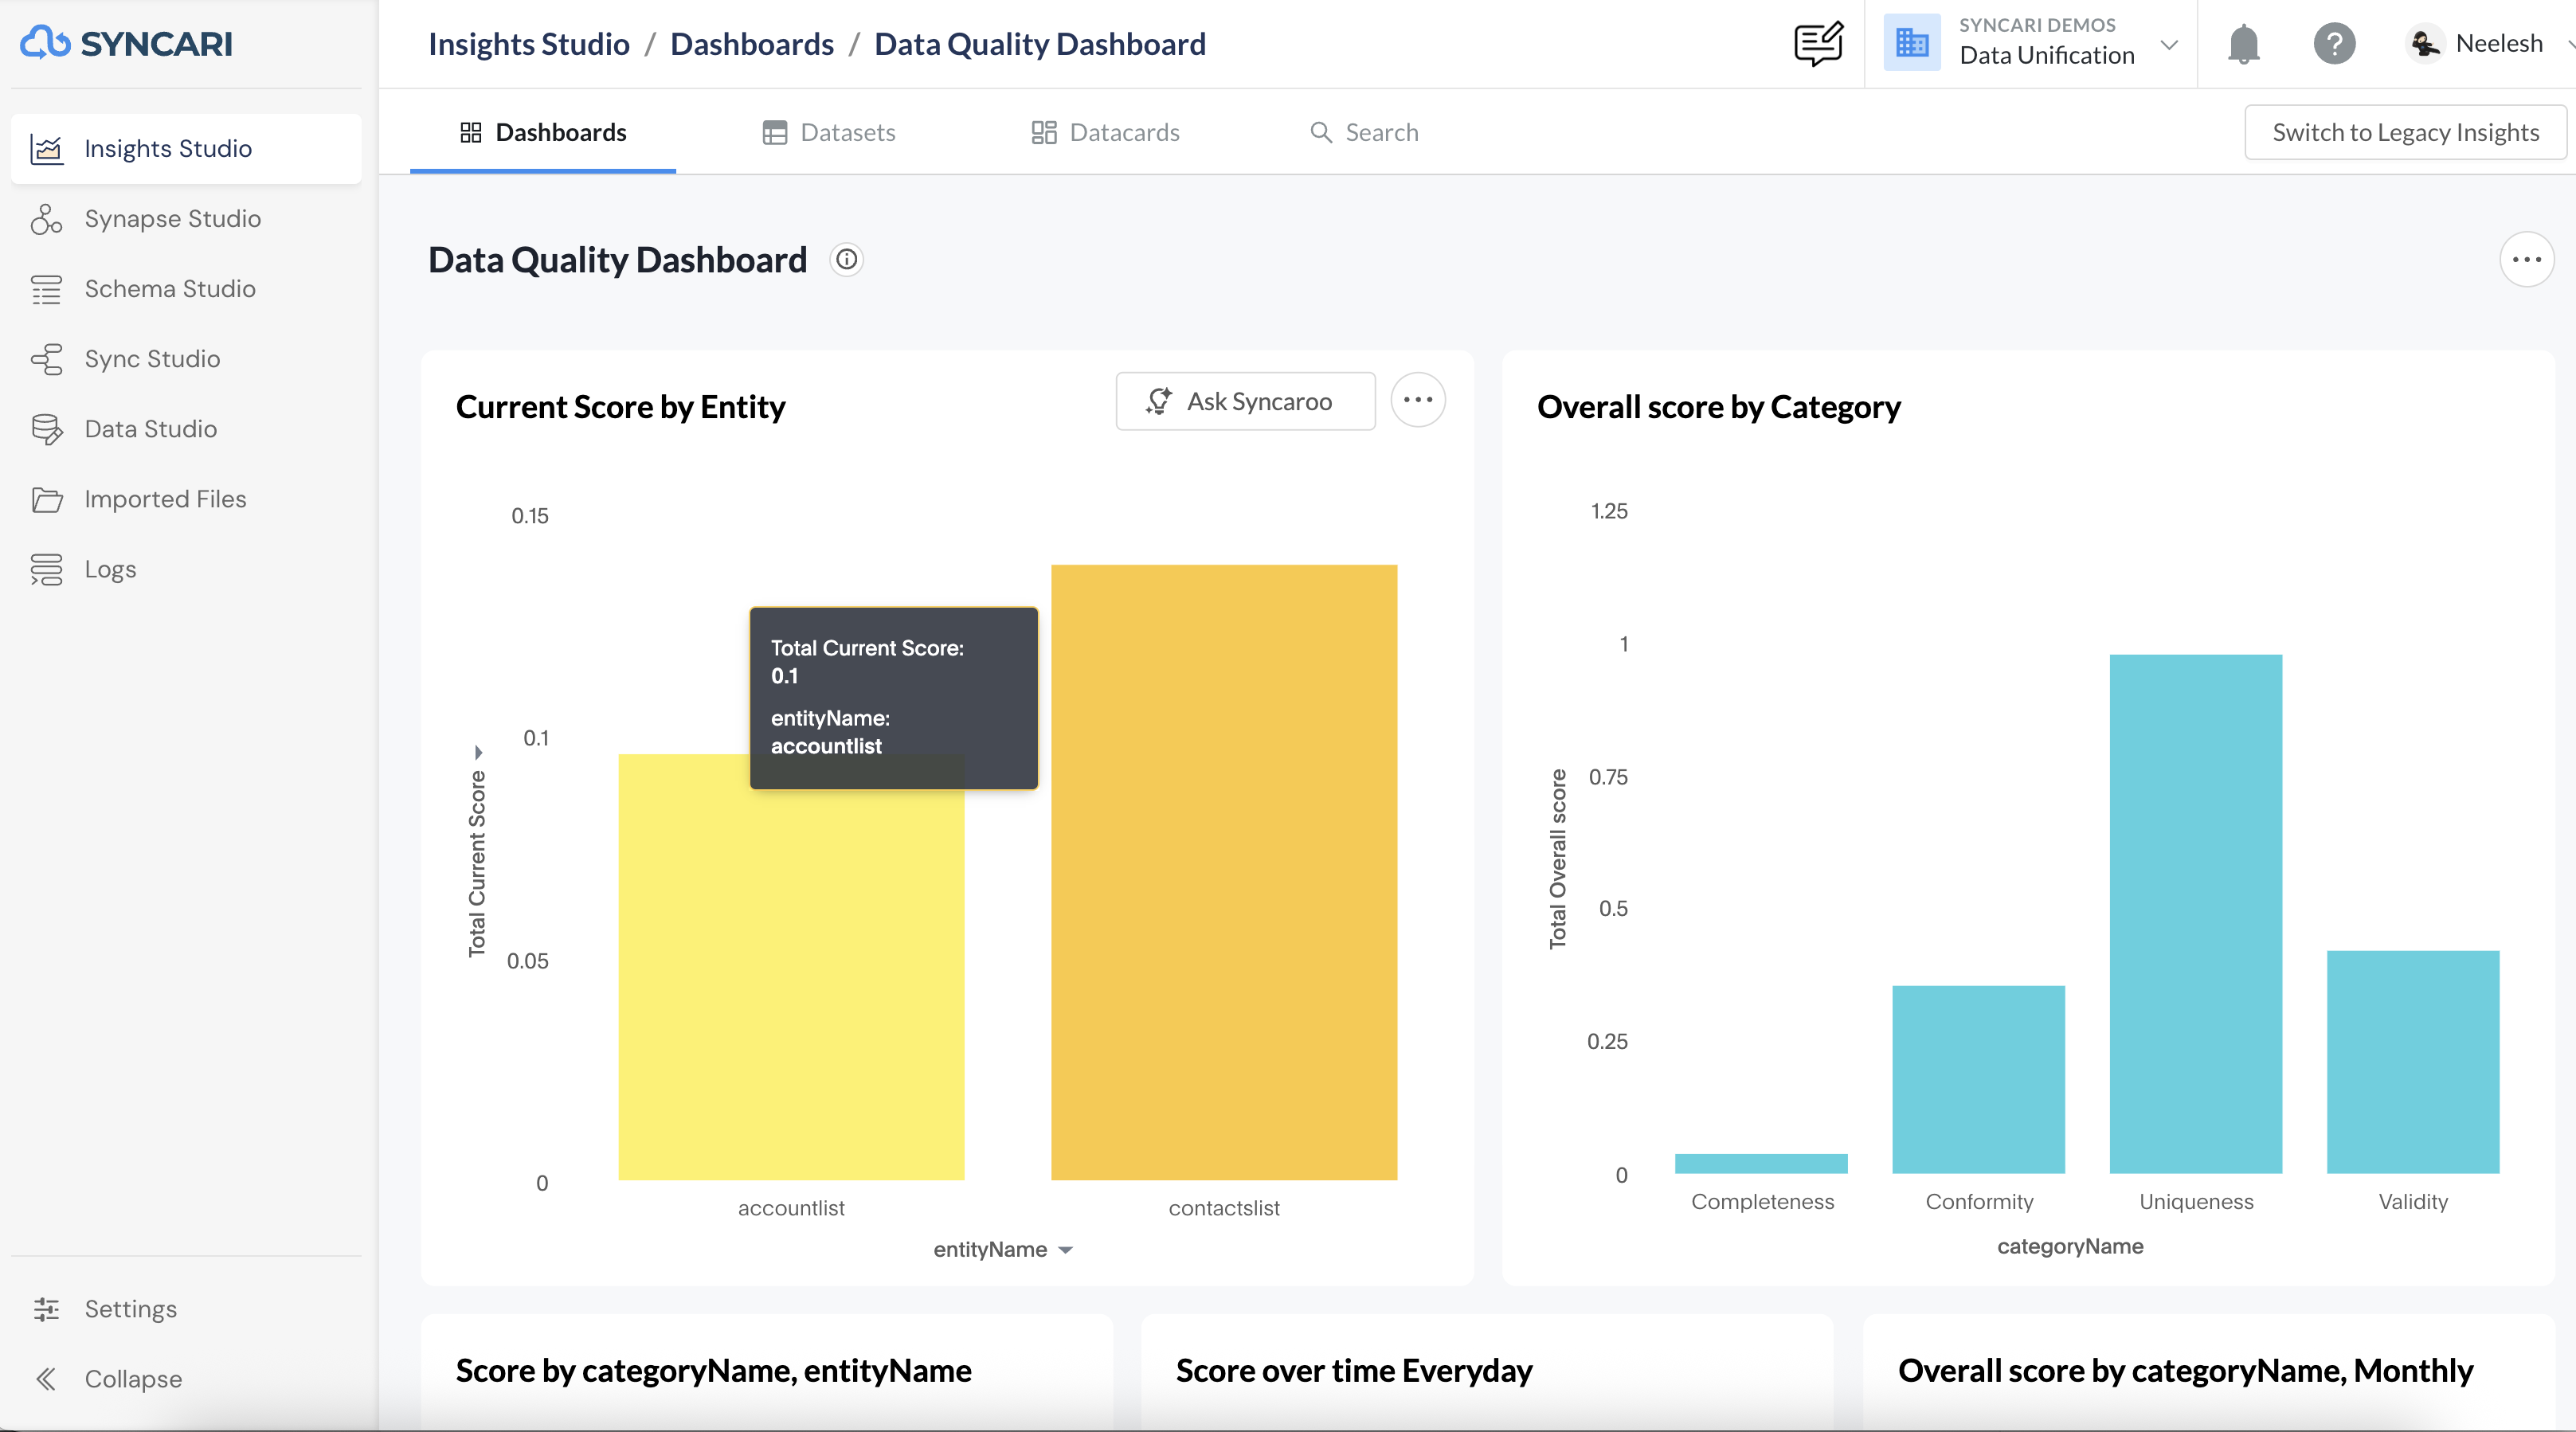Click the Uniqueness category bar

2196,914
